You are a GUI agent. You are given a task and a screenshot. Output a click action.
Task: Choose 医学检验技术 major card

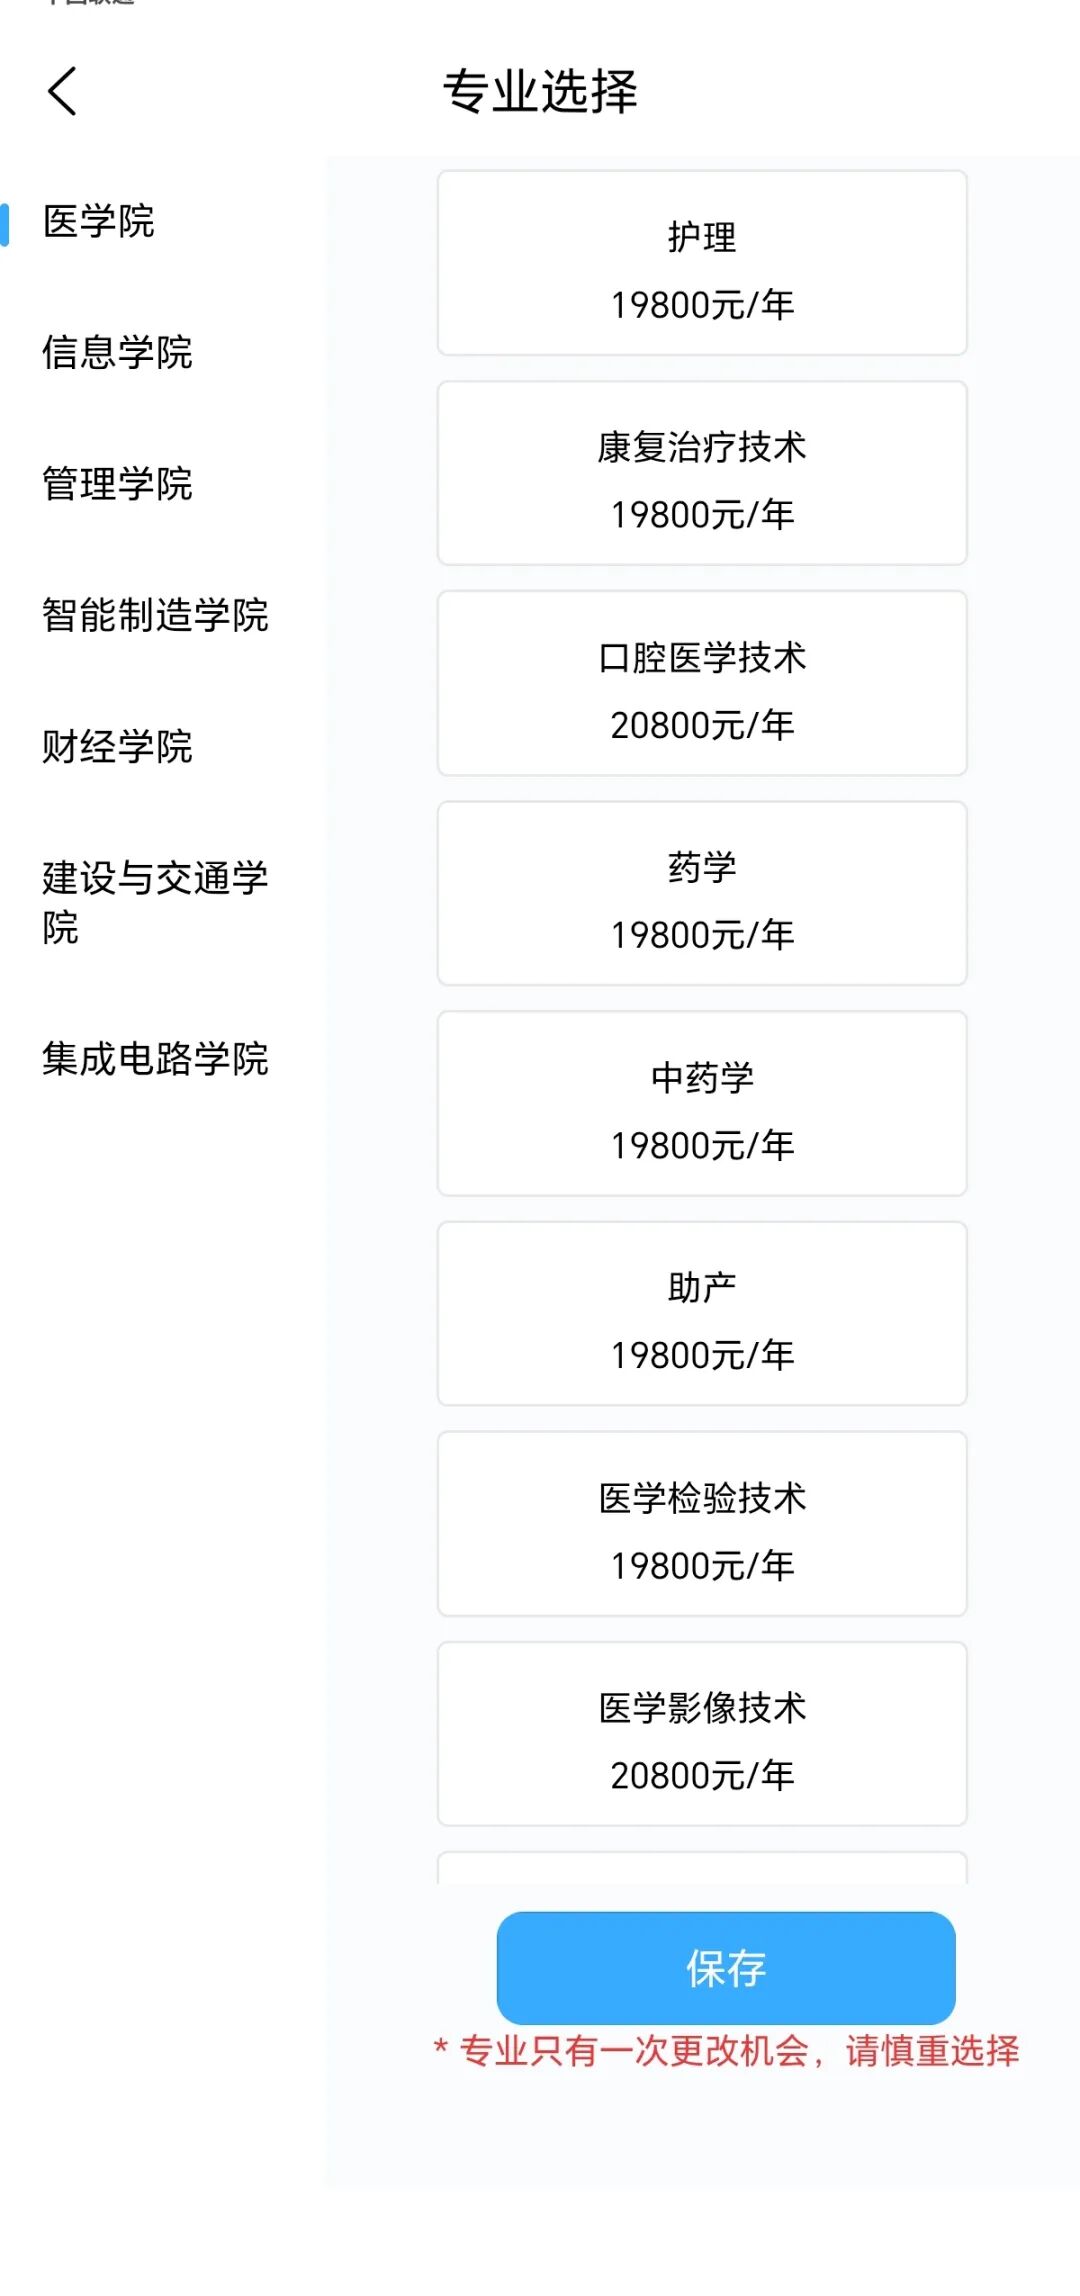702,1523
